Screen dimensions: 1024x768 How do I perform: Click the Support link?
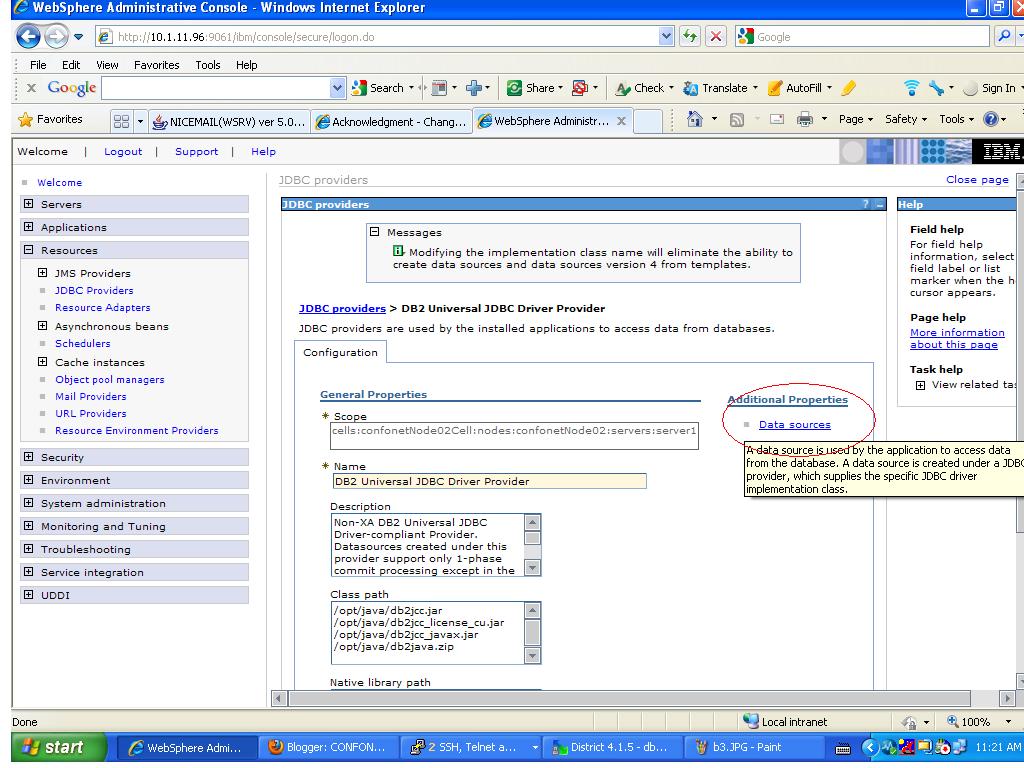pos(197,152)
